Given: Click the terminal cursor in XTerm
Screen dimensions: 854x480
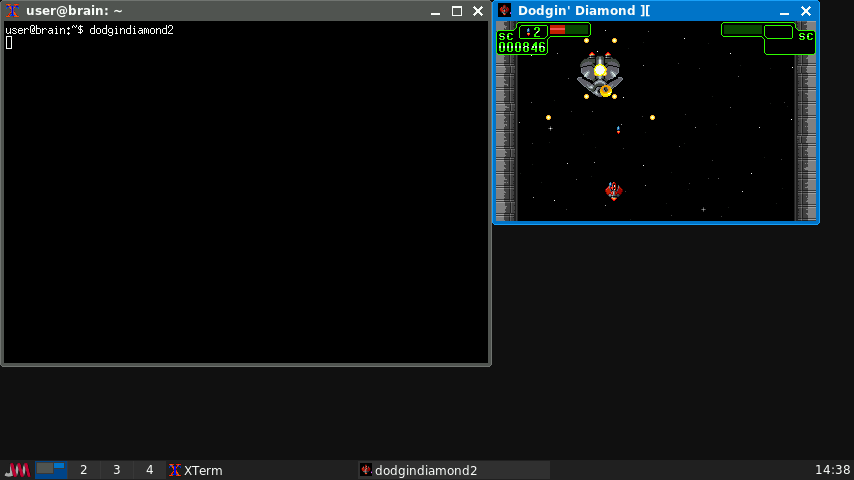Looking at the screenshot, I should tap(9, 43).
